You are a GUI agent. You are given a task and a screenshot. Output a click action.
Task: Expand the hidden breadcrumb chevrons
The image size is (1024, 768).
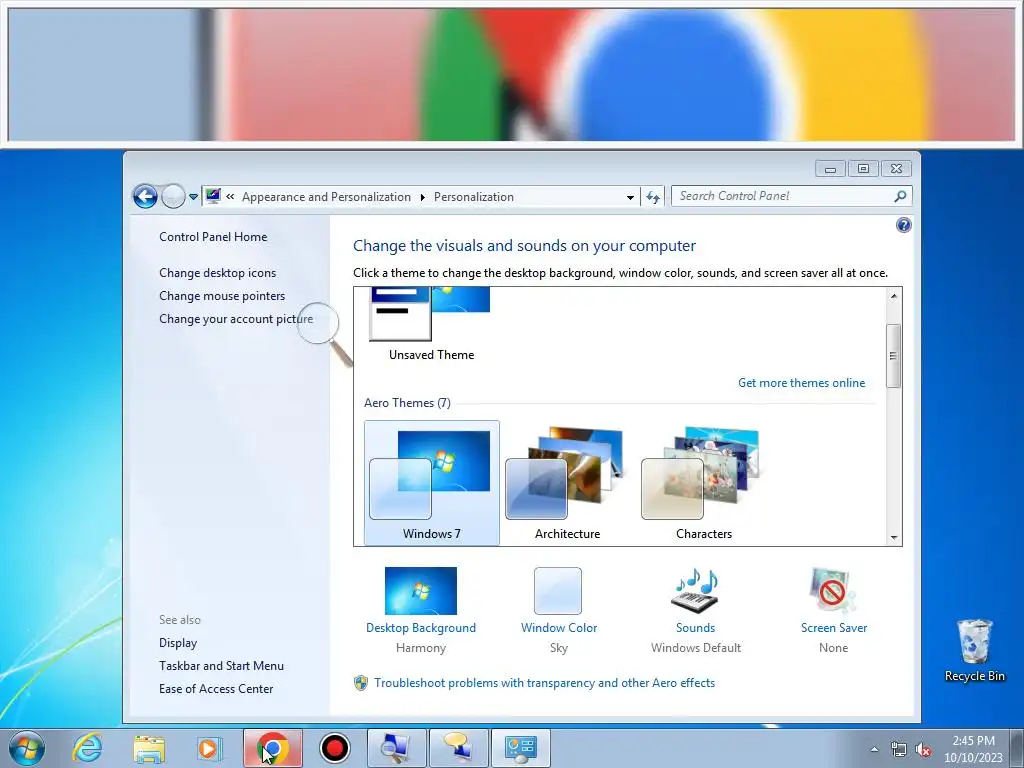[230, 197]
